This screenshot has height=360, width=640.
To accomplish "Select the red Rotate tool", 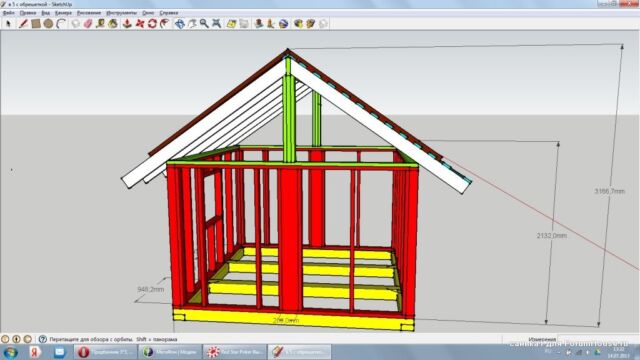I will [x=152, y=24].
